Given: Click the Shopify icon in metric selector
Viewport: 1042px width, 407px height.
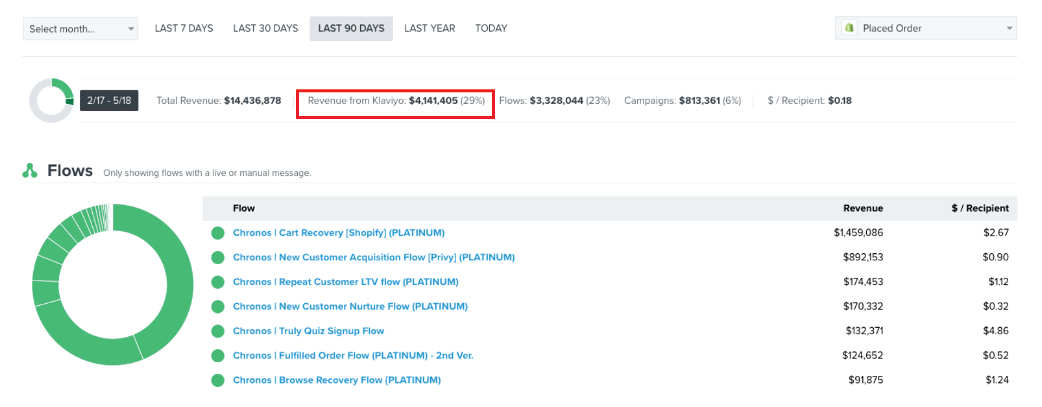Looking at the screenshot, I should (x=849, y=28).
